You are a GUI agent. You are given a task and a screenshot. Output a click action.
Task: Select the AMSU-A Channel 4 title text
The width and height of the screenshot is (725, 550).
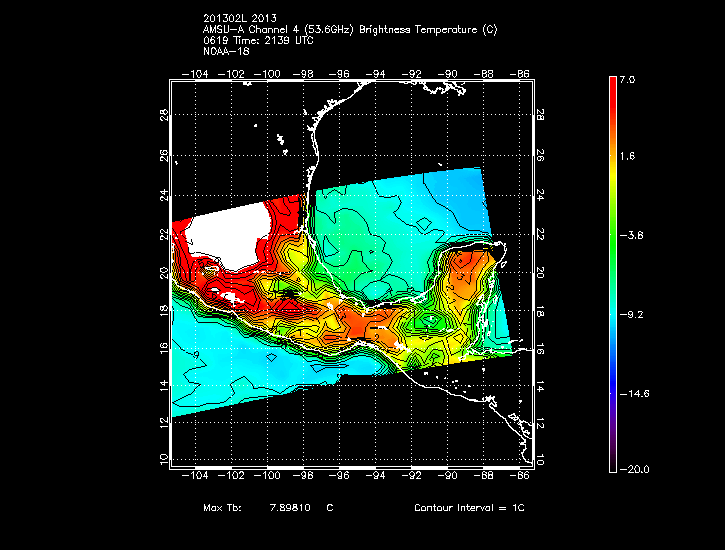348,30
